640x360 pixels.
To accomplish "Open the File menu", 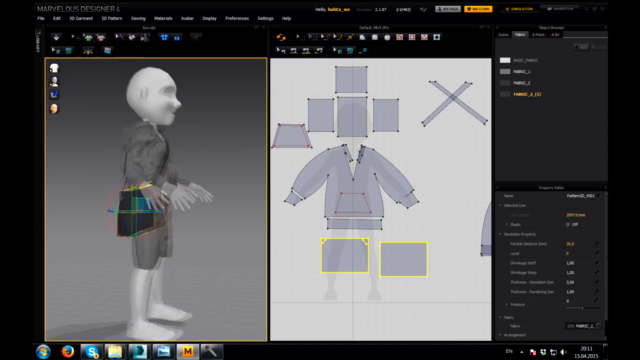I will 41,18.
